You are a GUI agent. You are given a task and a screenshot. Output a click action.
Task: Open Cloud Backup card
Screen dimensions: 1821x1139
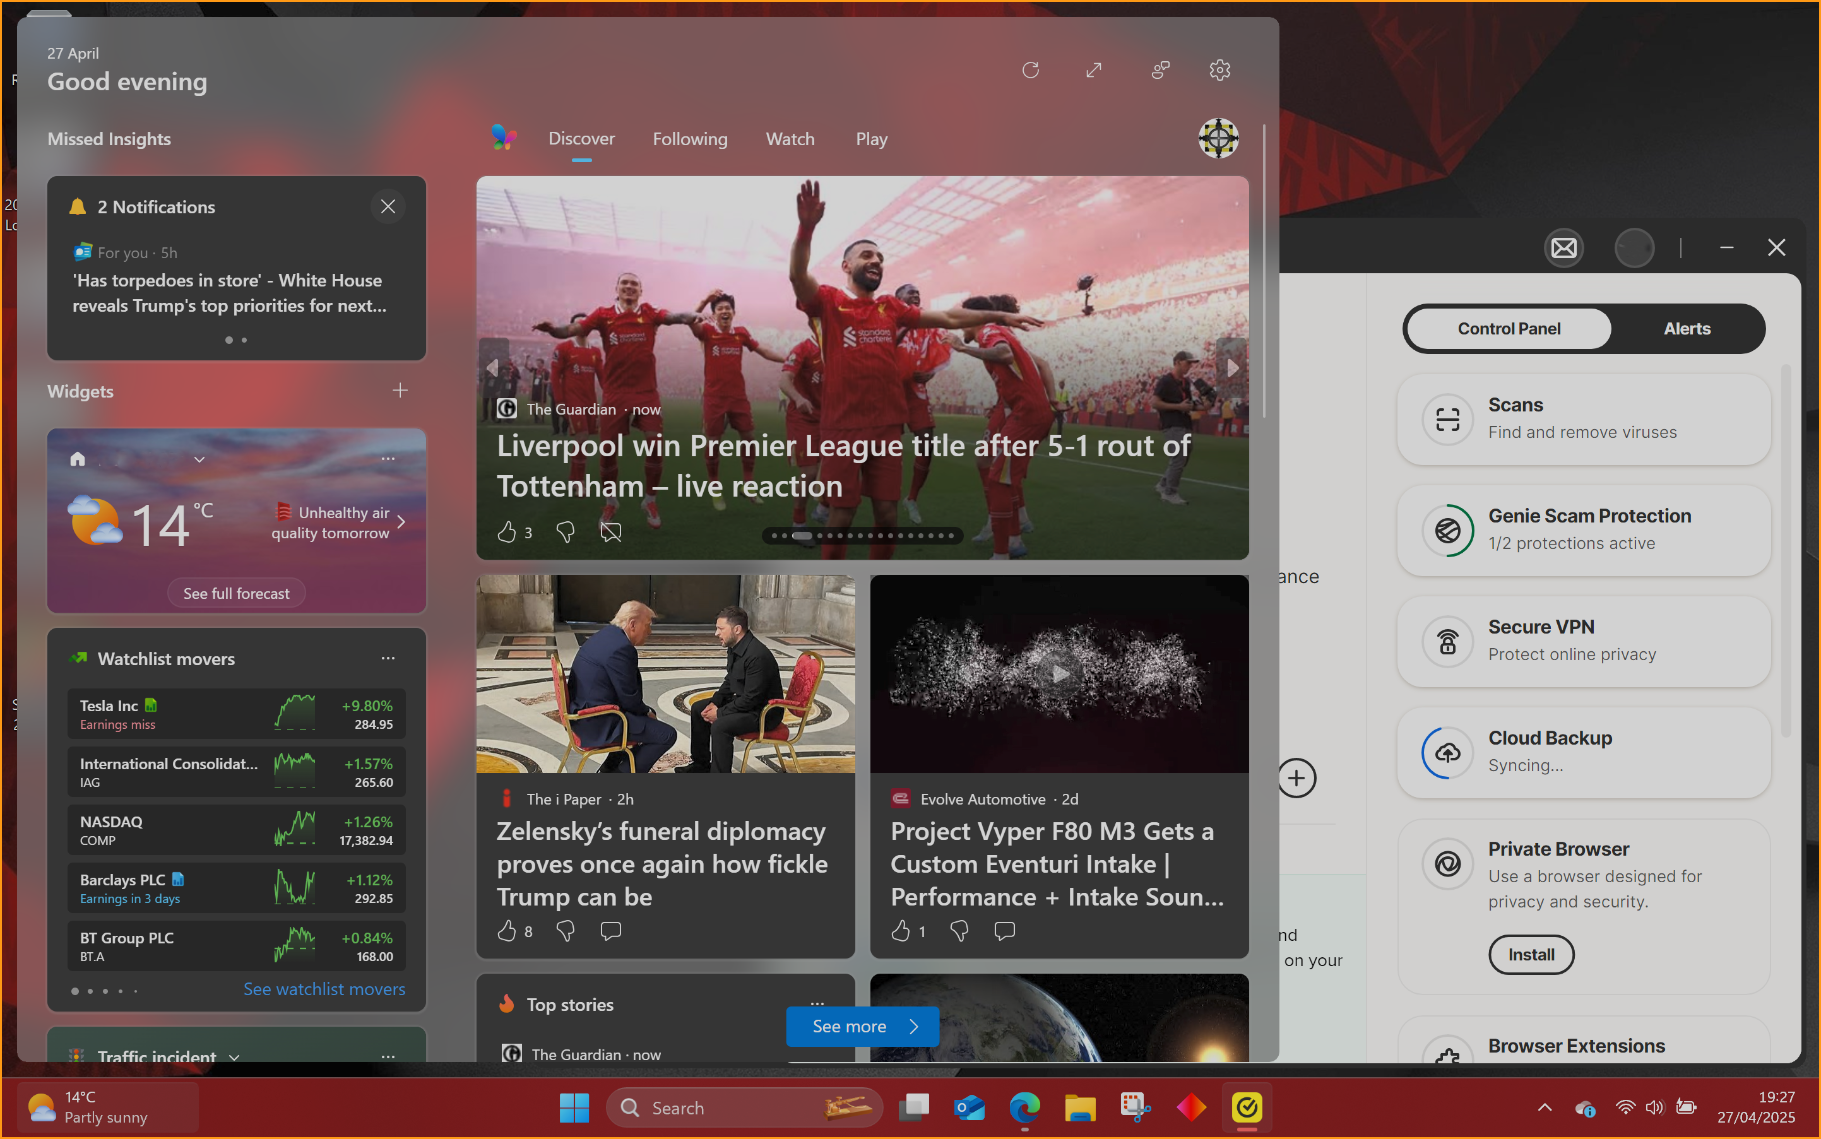[1583, 752]
